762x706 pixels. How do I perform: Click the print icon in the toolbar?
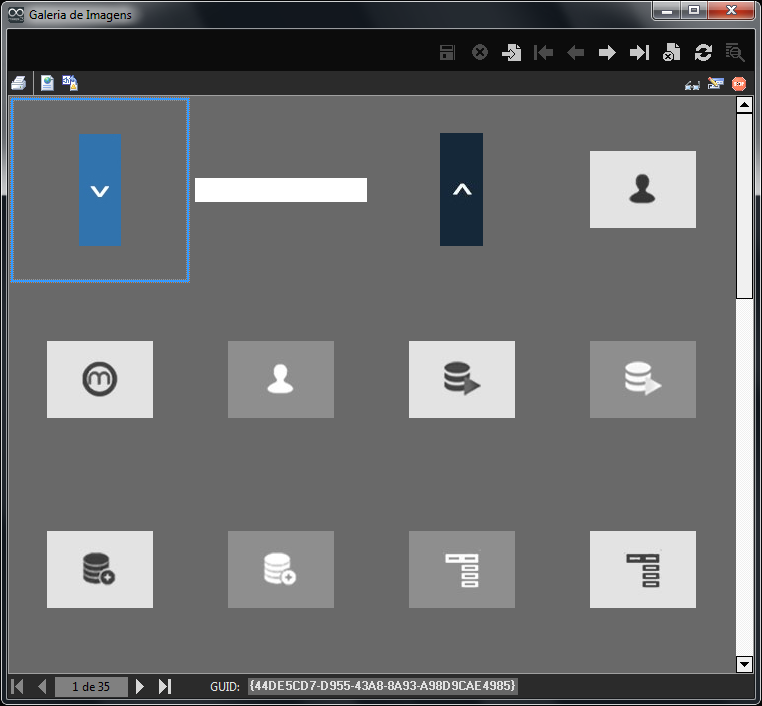click(19, 83)
